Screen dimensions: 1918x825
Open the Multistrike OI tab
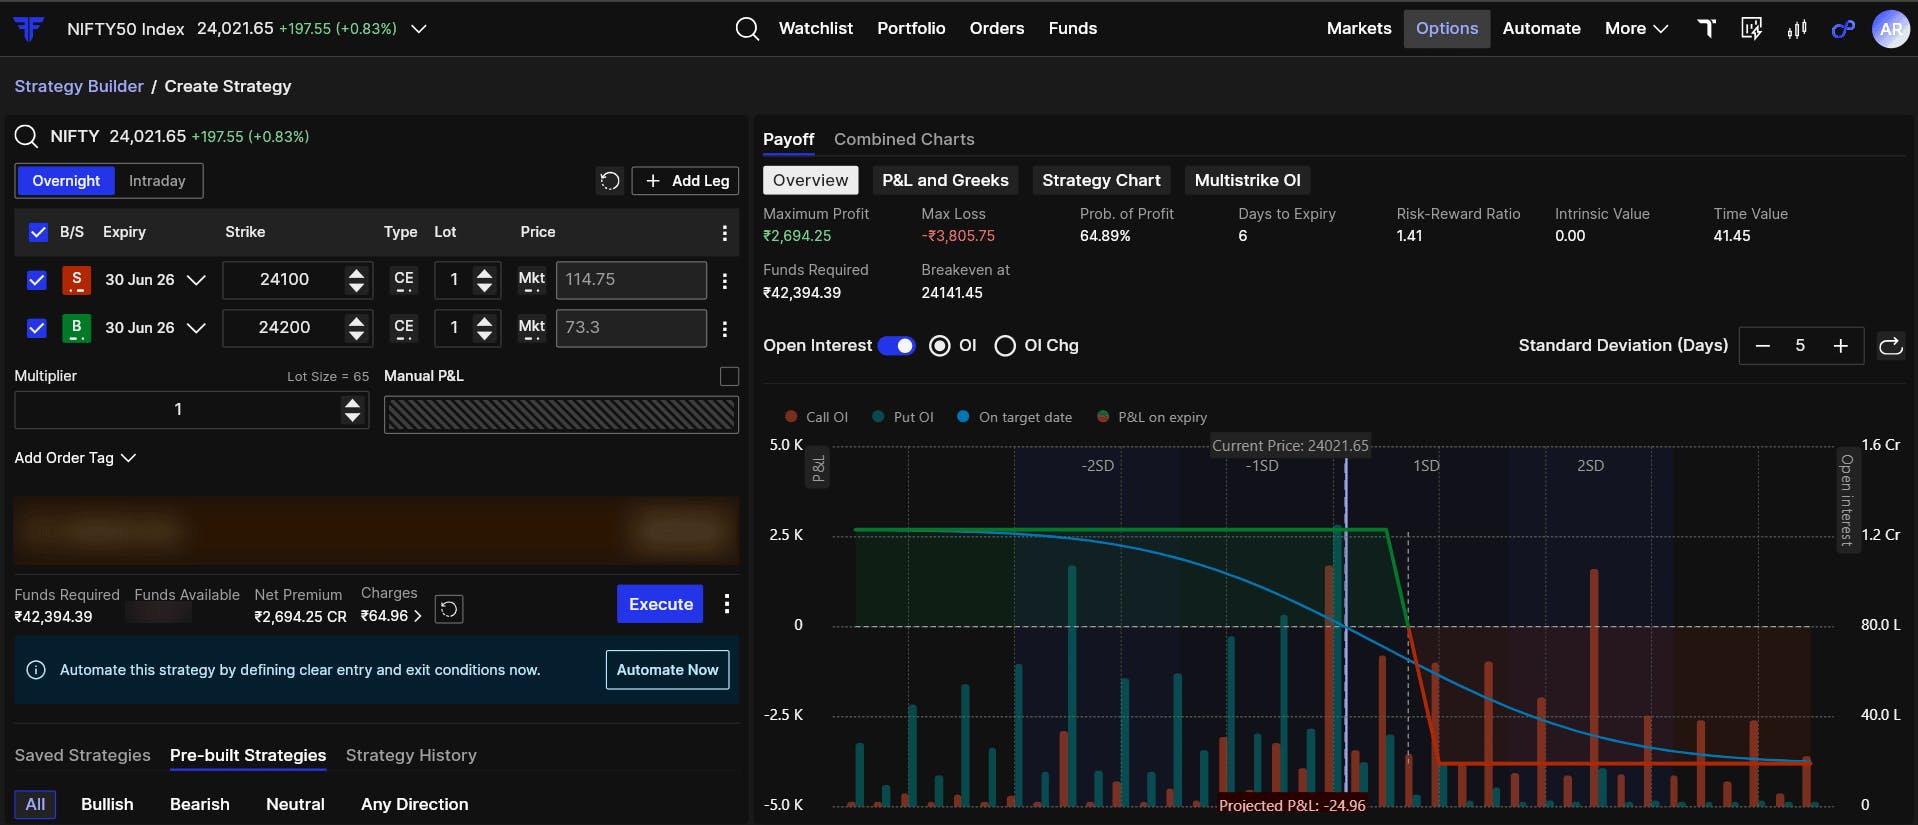1248,181
